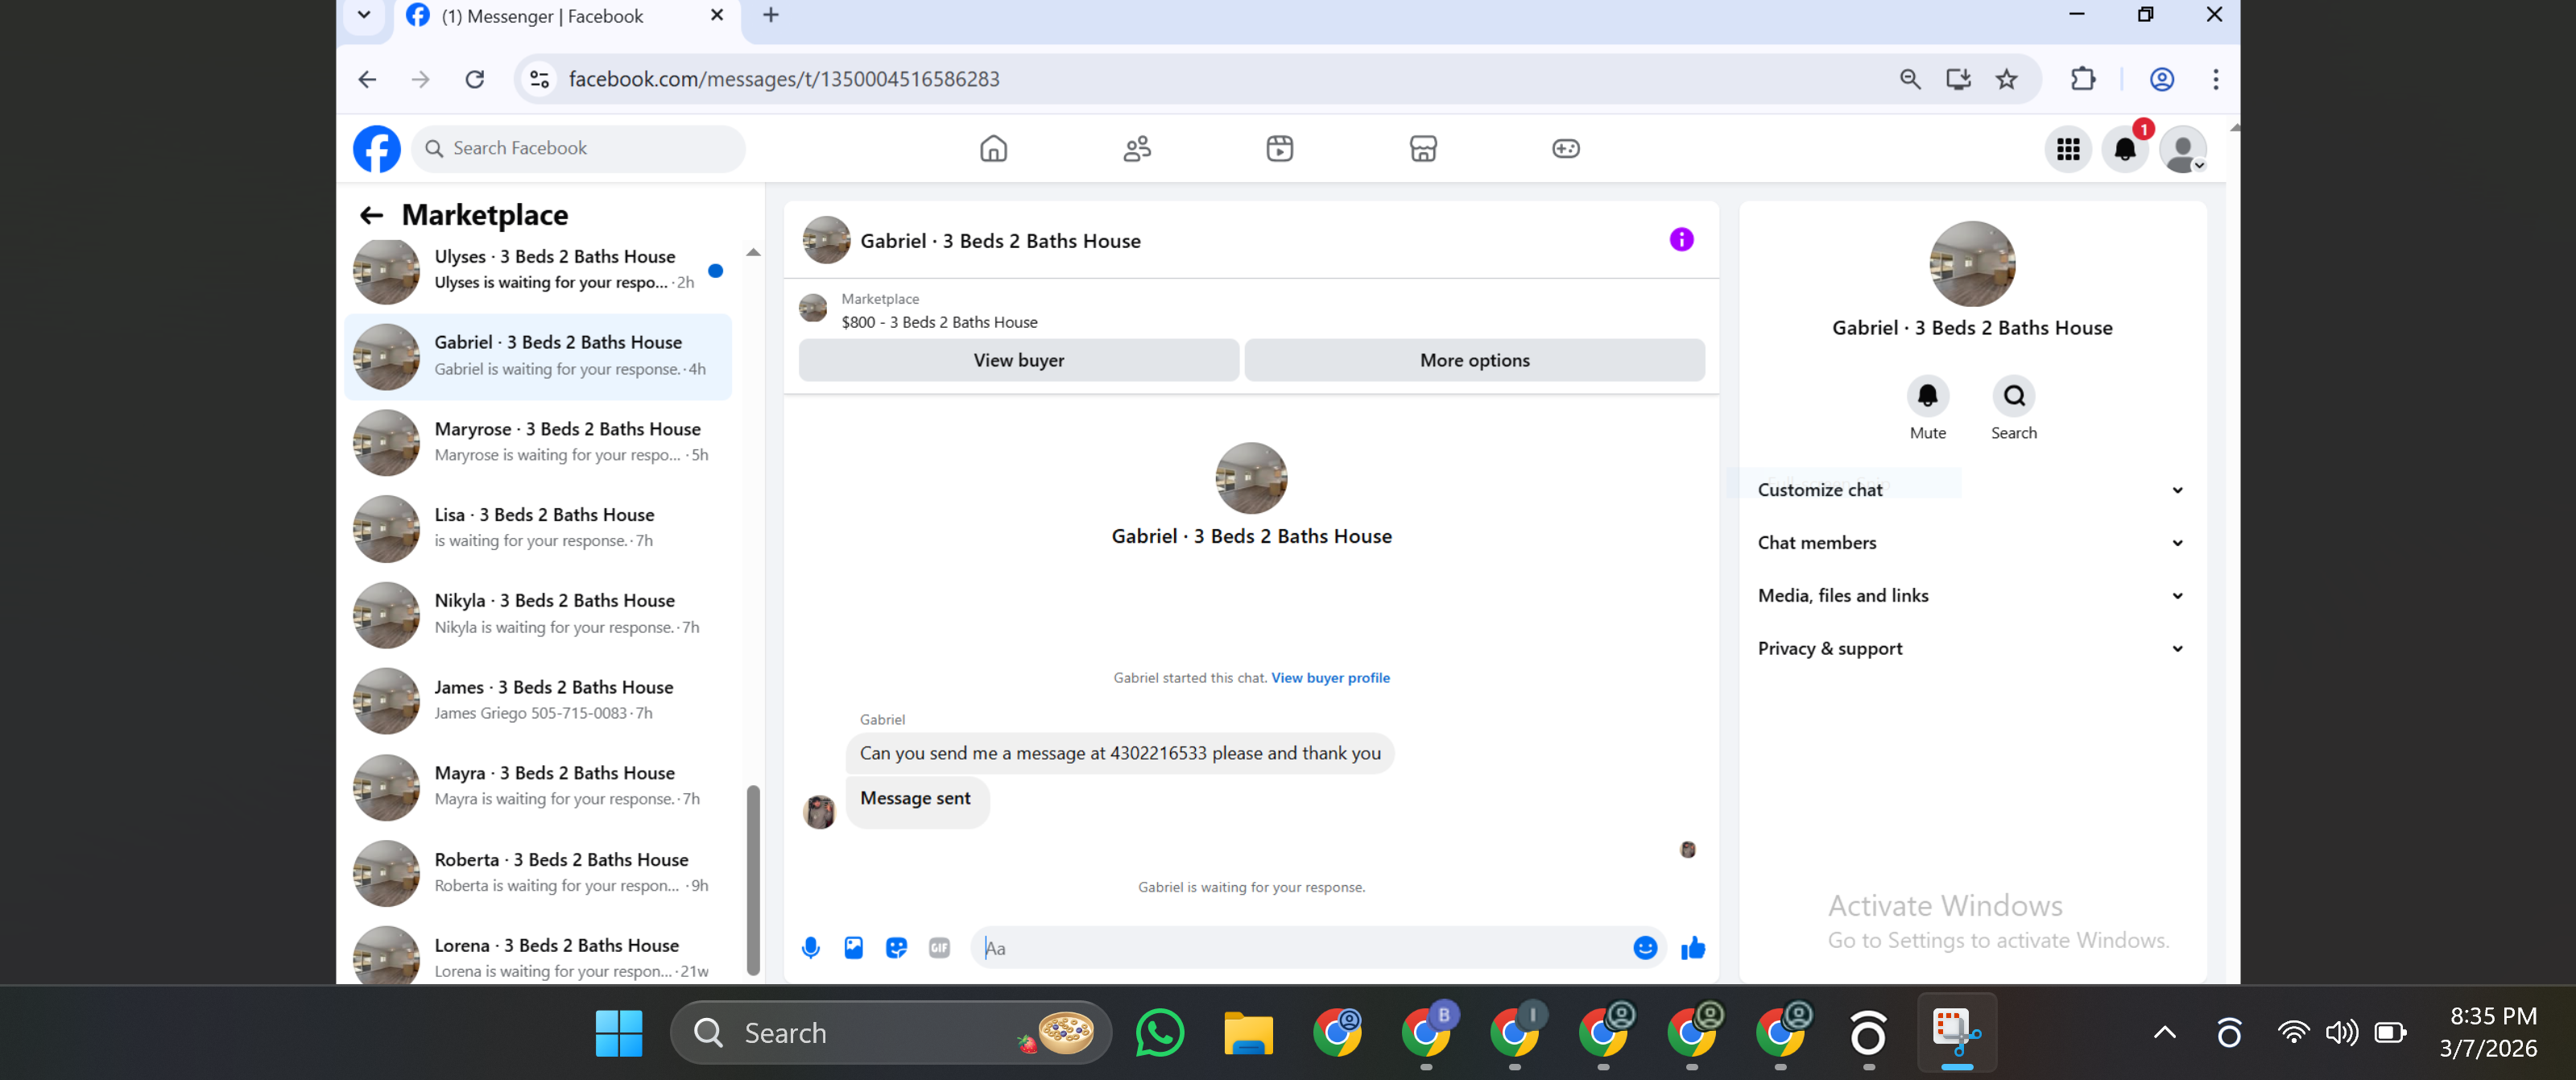Screen dimensions: 2576x1080
Task: Click the address bar URL
Action: pos(783,79)
